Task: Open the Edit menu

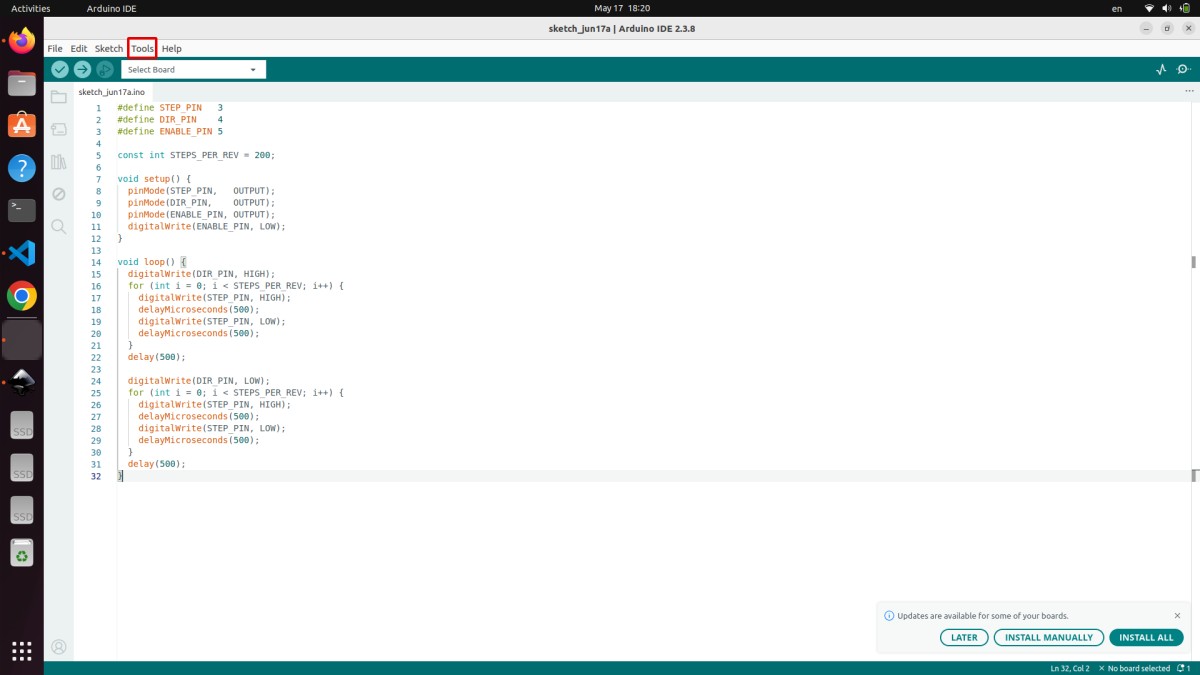Action: (79, 48)
